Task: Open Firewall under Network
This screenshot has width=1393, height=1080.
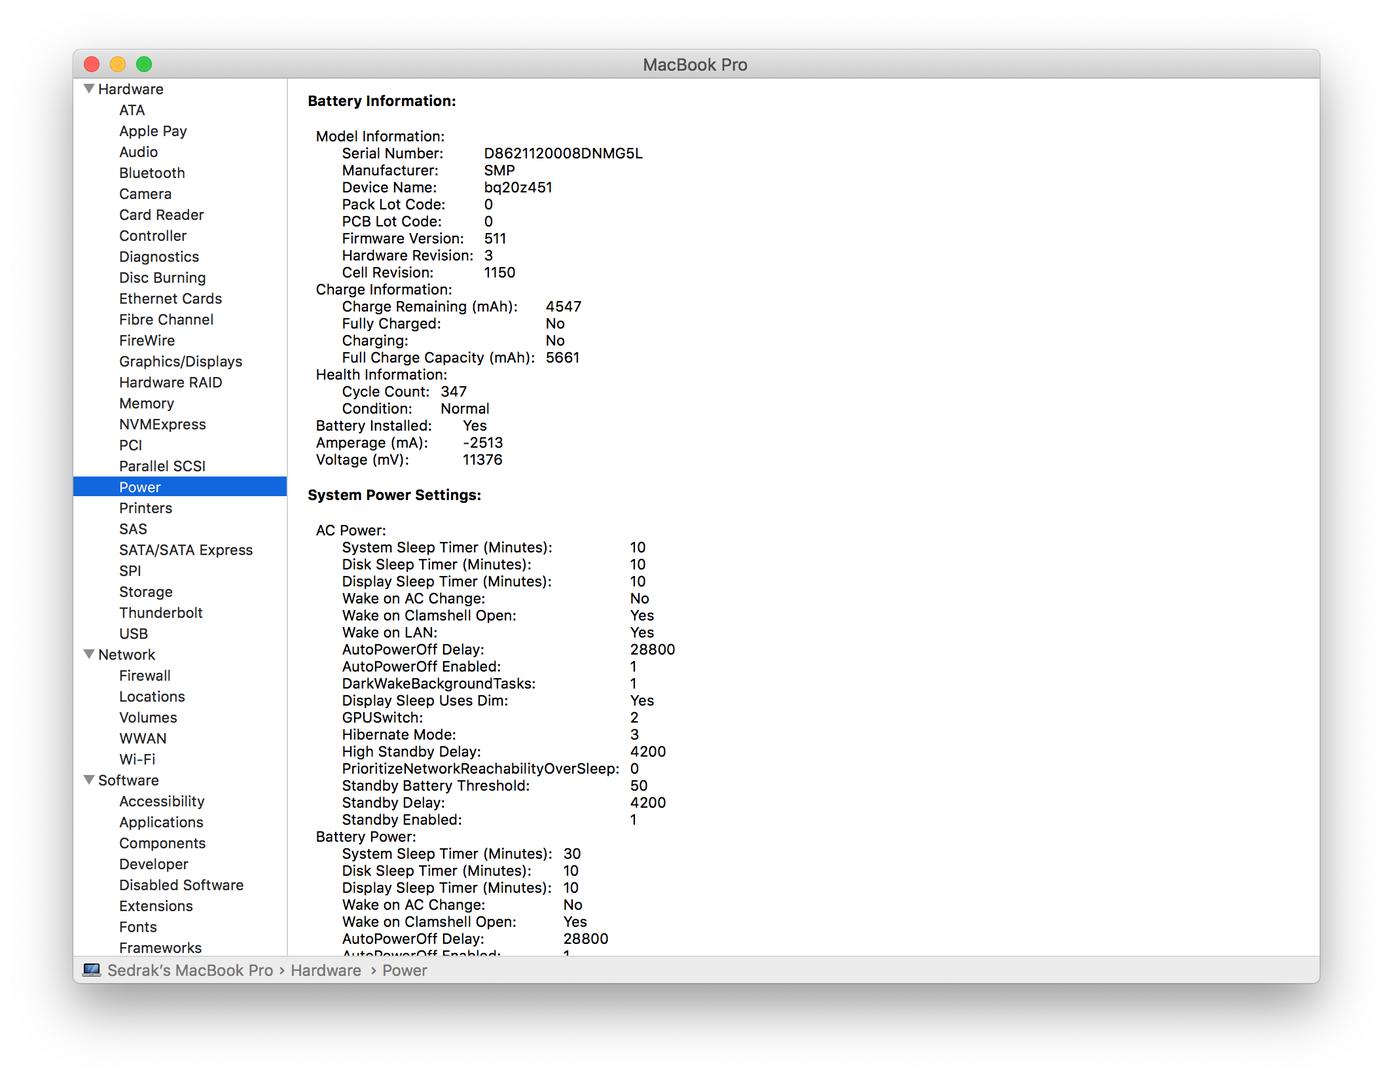Action: (x=145, y=676)
